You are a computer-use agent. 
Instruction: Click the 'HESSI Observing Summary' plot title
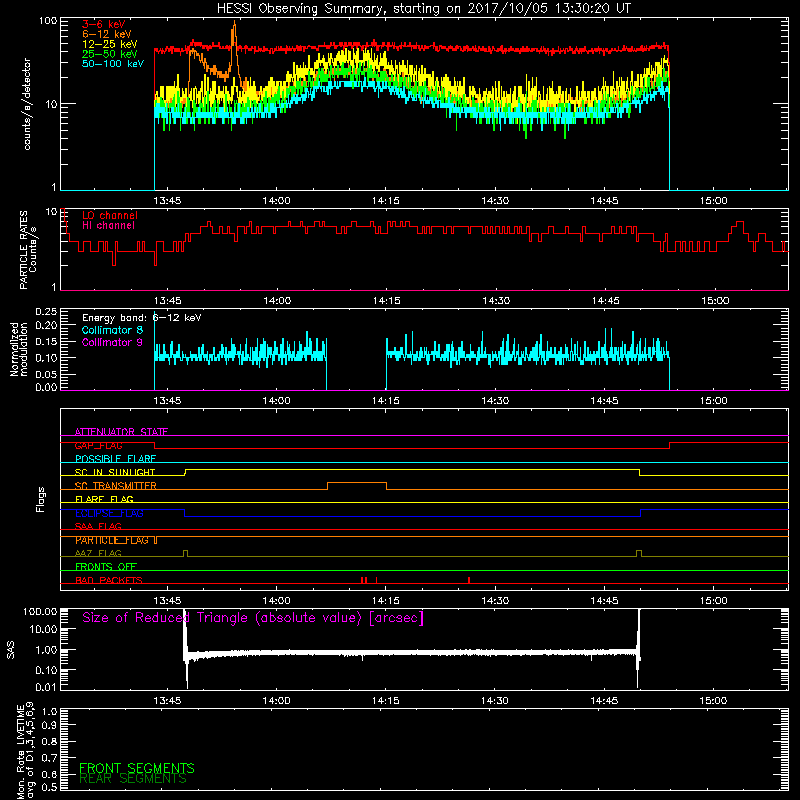(424, 8)
